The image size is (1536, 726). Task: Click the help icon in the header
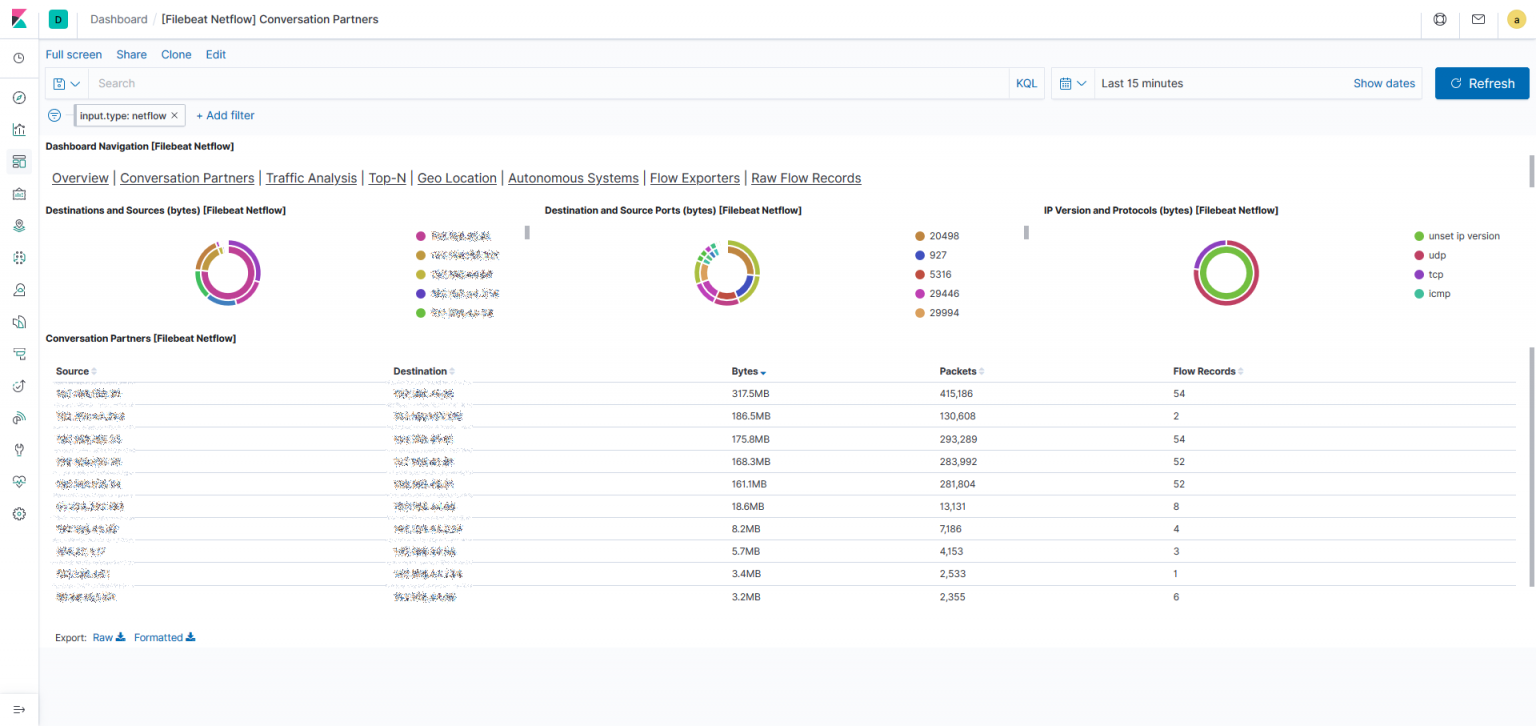point(1440,19)
